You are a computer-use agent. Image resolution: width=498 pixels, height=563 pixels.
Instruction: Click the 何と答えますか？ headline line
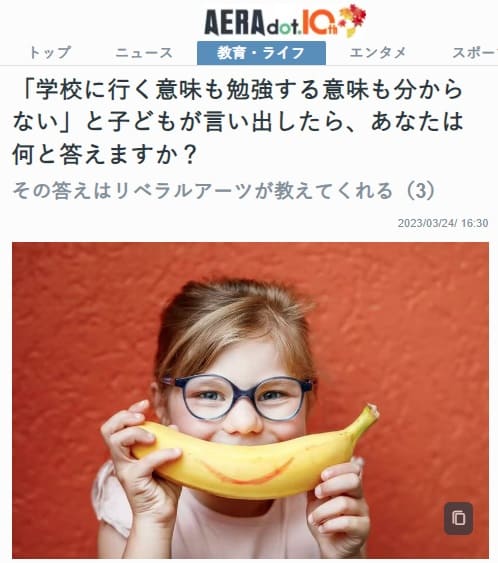(104, 154)
